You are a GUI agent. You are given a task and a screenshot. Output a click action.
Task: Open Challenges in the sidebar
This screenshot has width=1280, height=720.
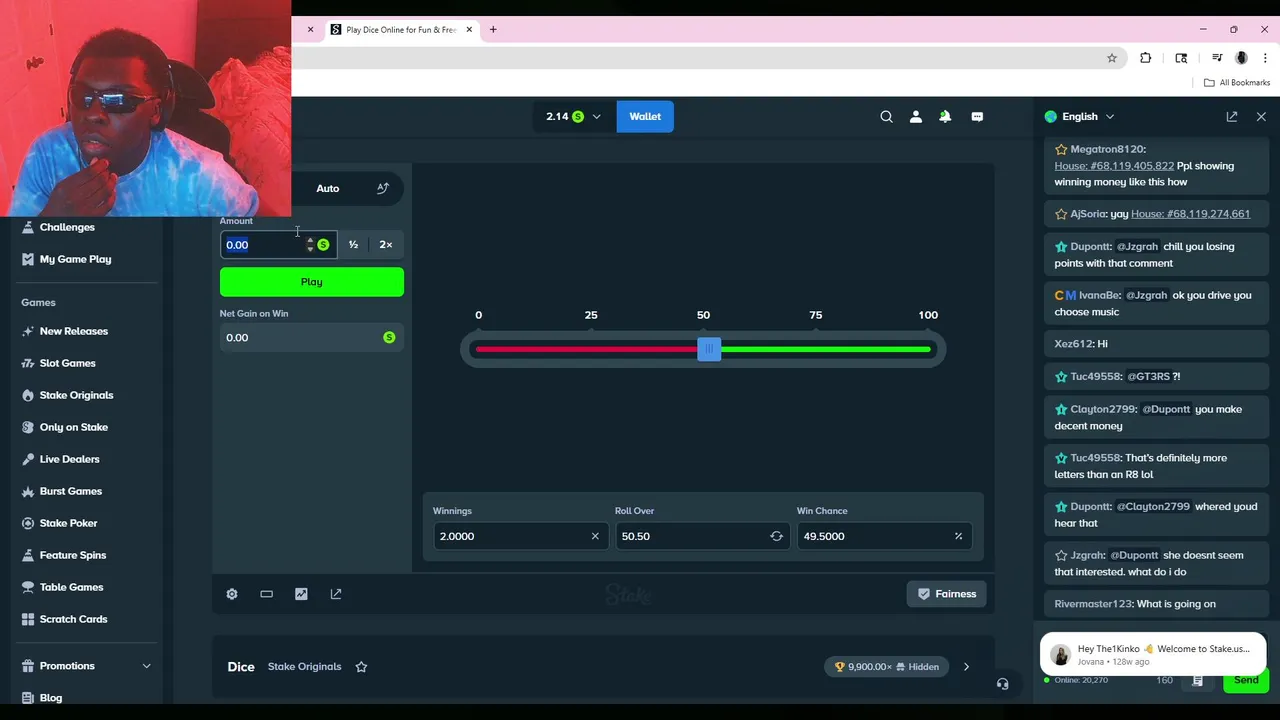67,227
